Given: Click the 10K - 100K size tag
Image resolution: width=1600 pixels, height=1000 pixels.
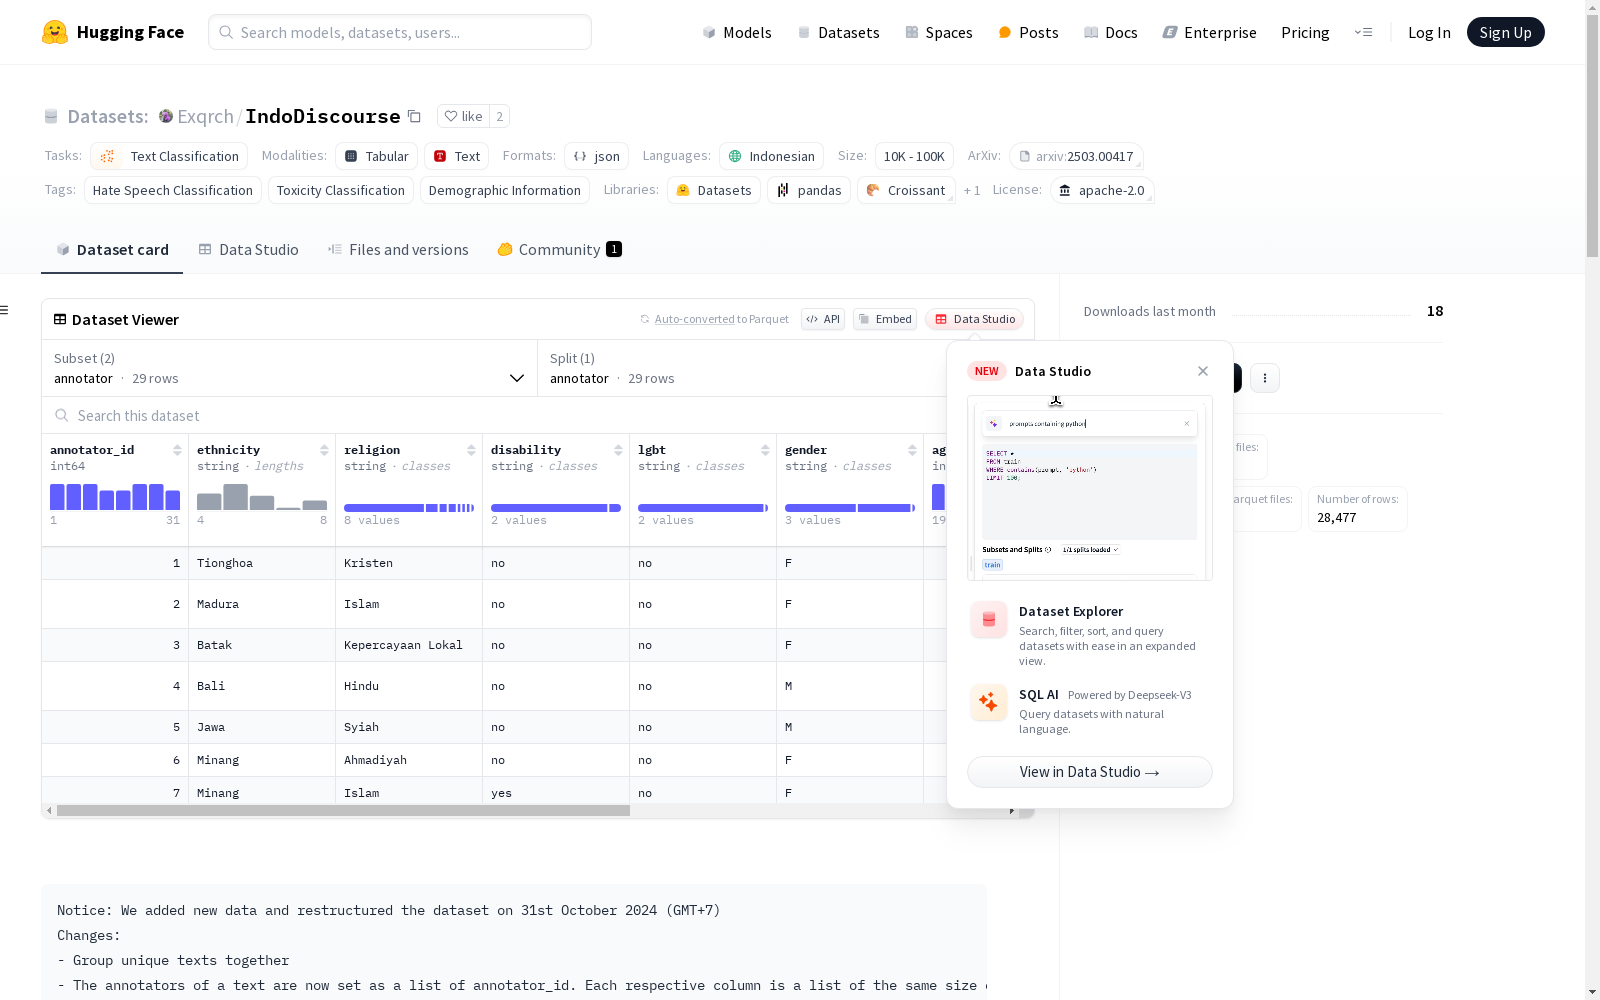Looking at the screenshot, I should [x=914, y=156].
